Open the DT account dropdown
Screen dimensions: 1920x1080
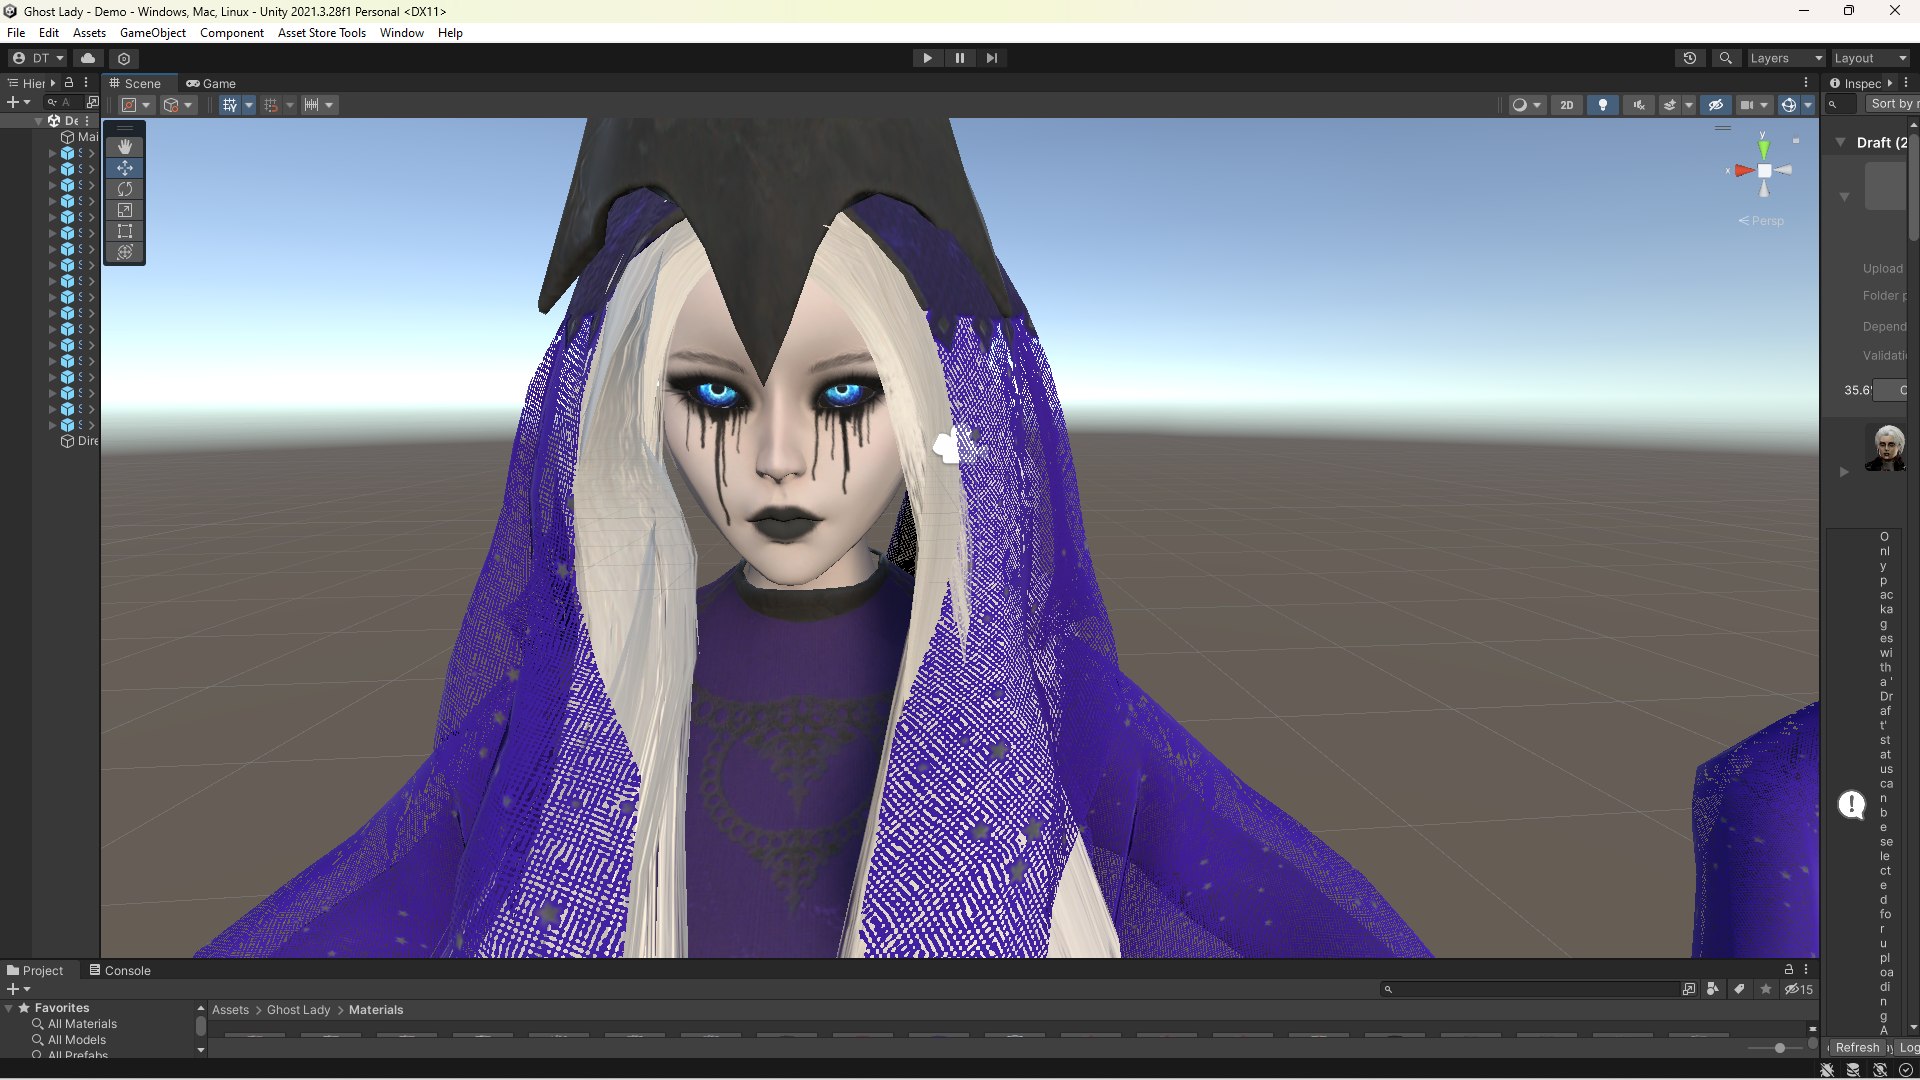pos(38,58)
